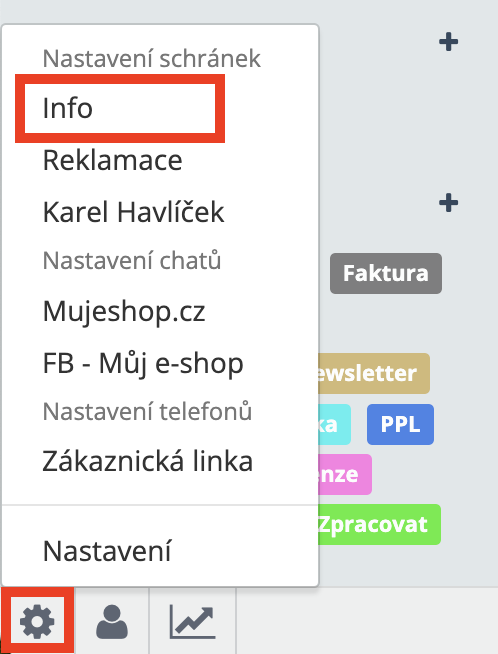Select the tan Newsletter tag
The width and height of the screenshot is (498, 654).
[x=374, y=373]
